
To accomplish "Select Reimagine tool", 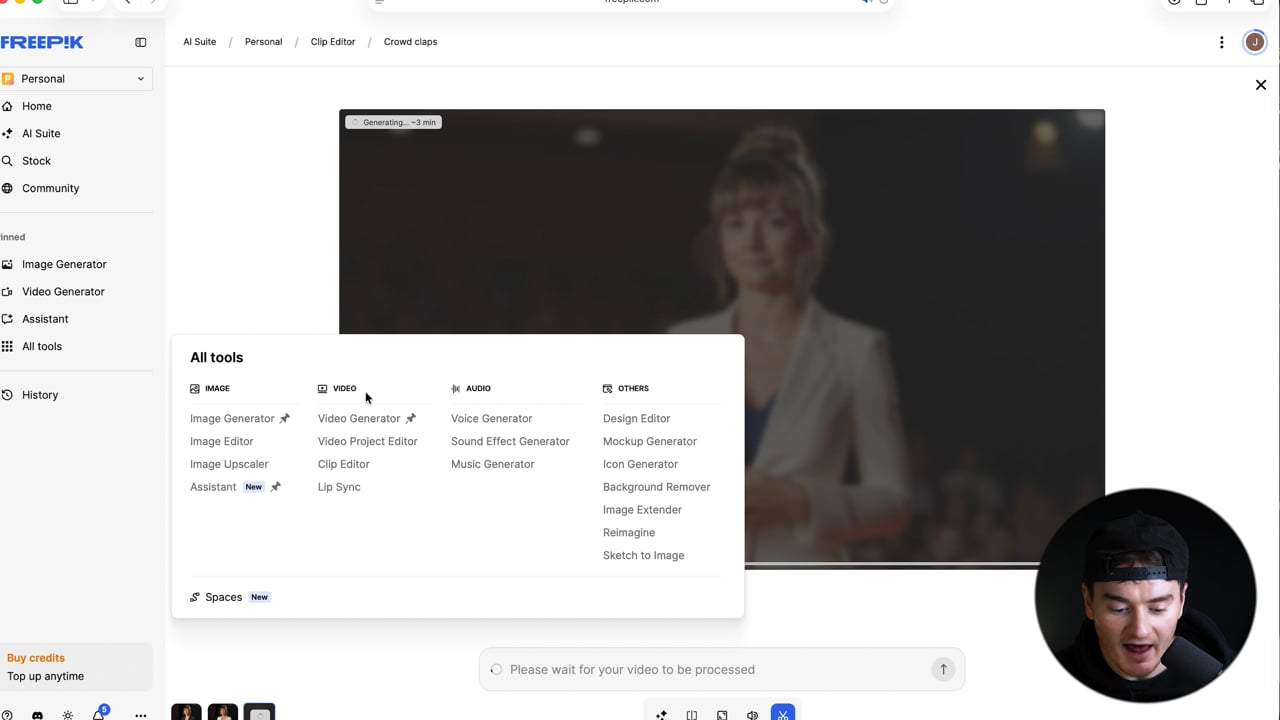I will (629, 533).
